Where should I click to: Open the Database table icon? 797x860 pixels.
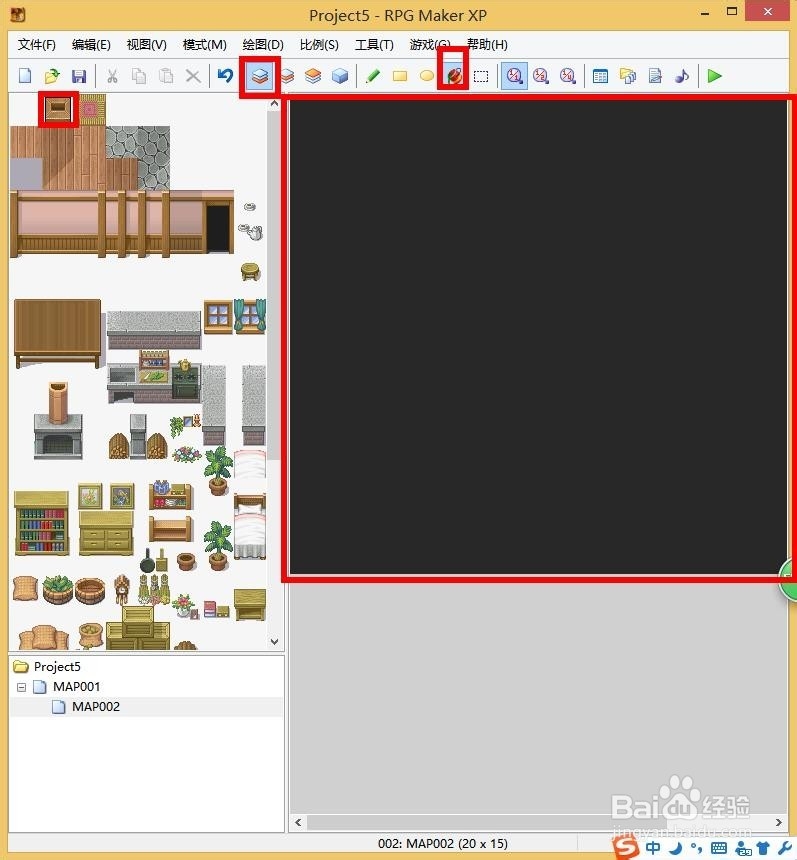(x=601, y=76)
